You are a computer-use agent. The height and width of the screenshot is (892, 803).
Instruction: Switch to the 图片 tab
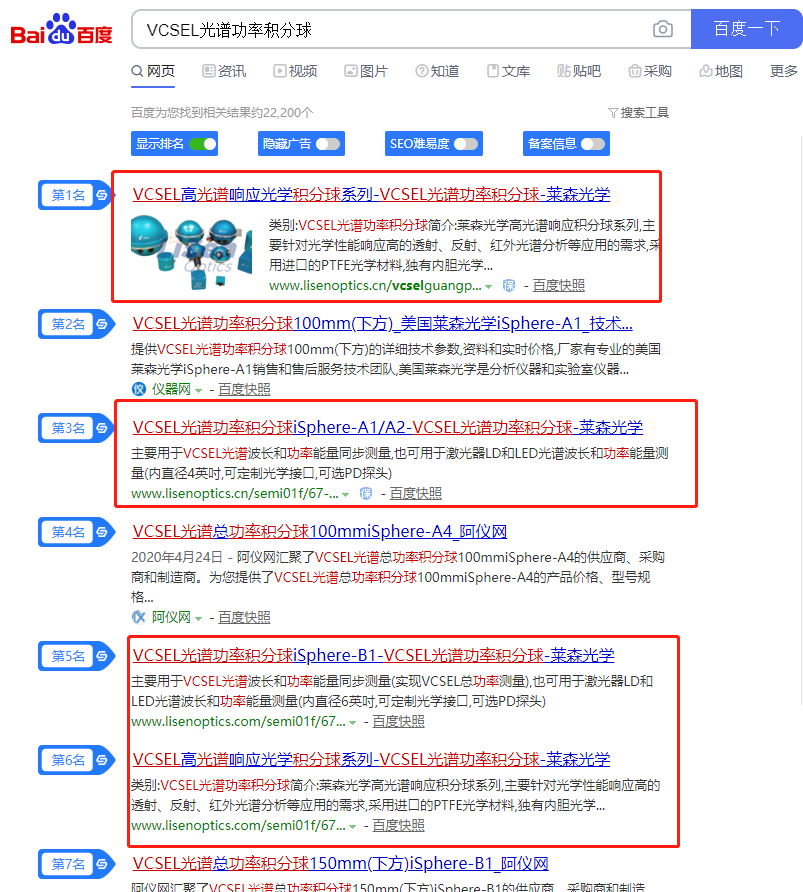point(366,71)
